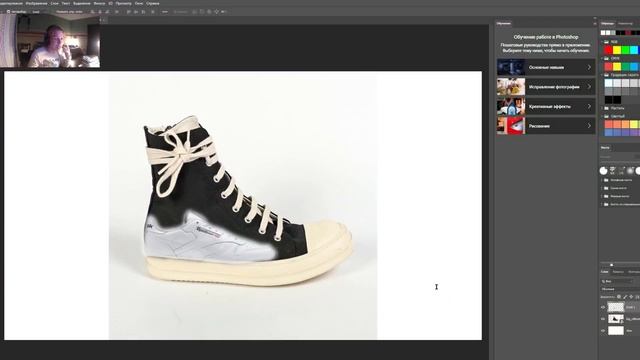The height and width of the screenshot is (360, 640).
Task: Click the brush thumbnail size slider handle
Action: click(x=611, y=265)
